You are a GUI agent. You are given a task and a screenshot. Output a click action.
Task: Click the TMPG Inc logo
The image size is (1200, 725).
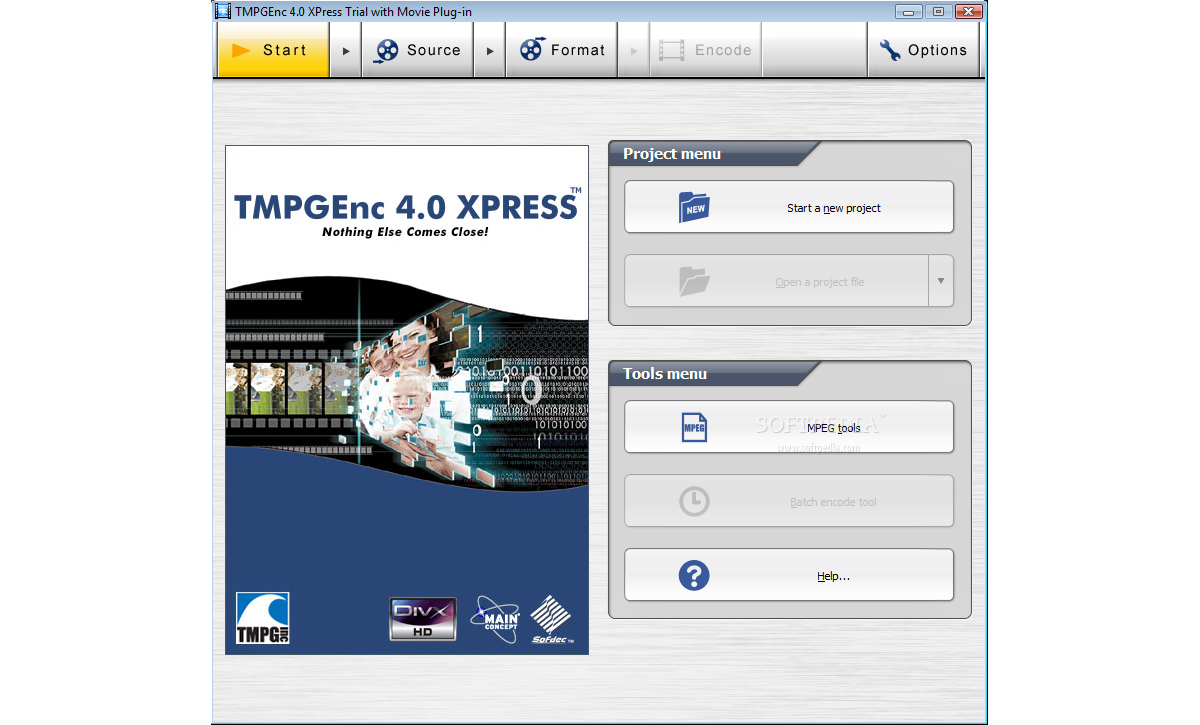(262, 617)
